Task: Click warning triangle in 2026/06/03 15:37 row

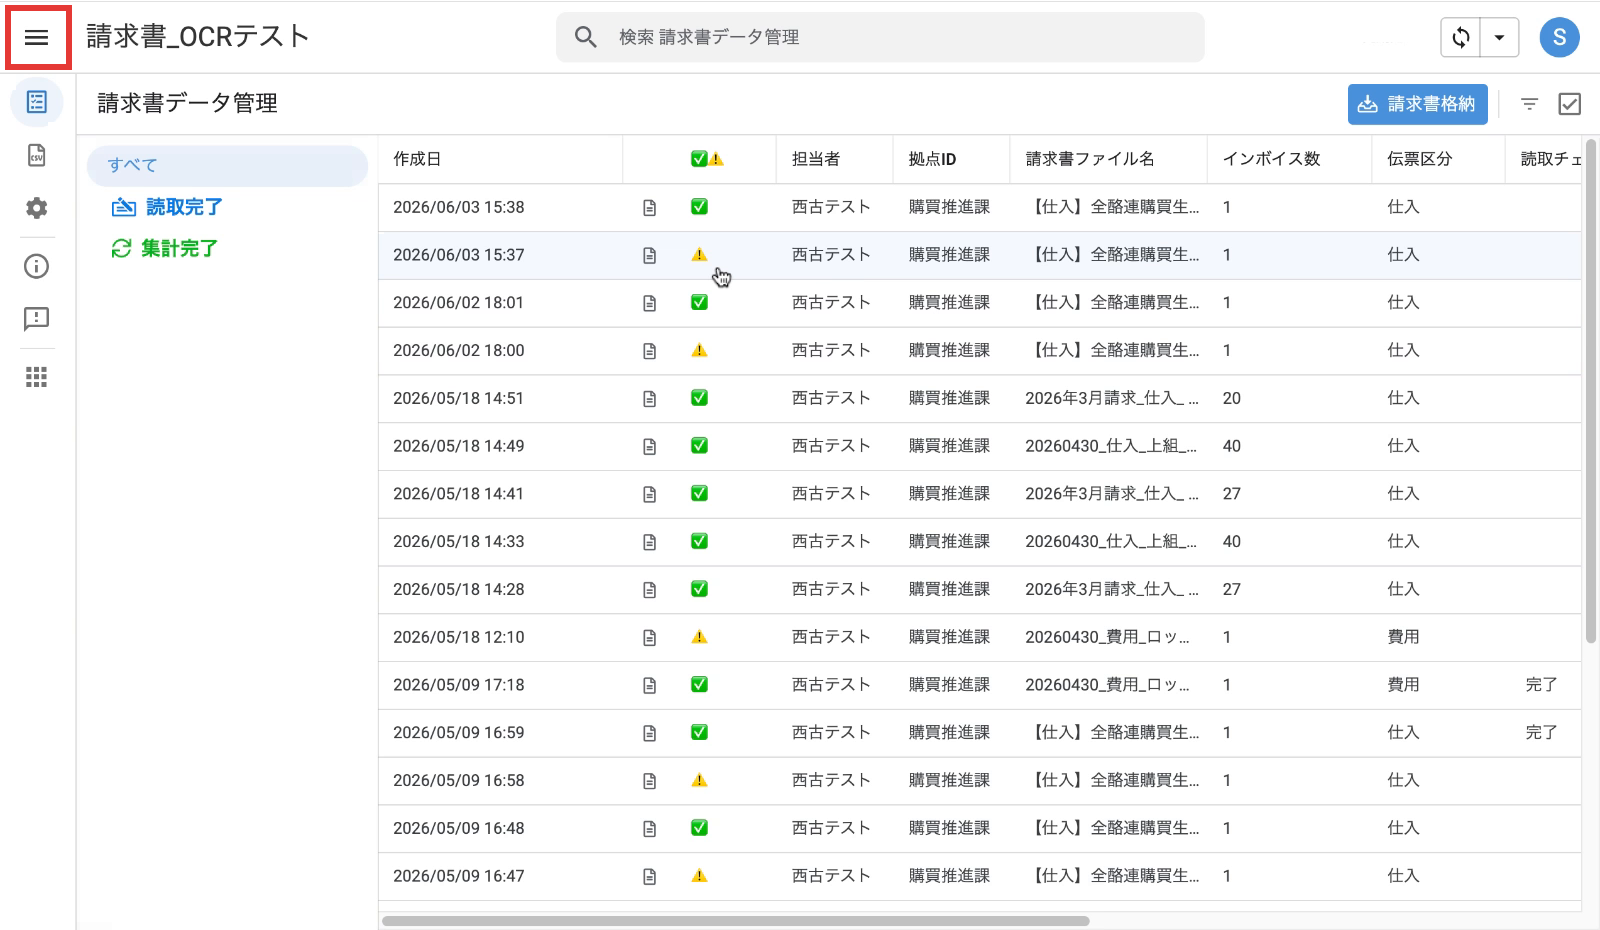Action: pos(699,255)
